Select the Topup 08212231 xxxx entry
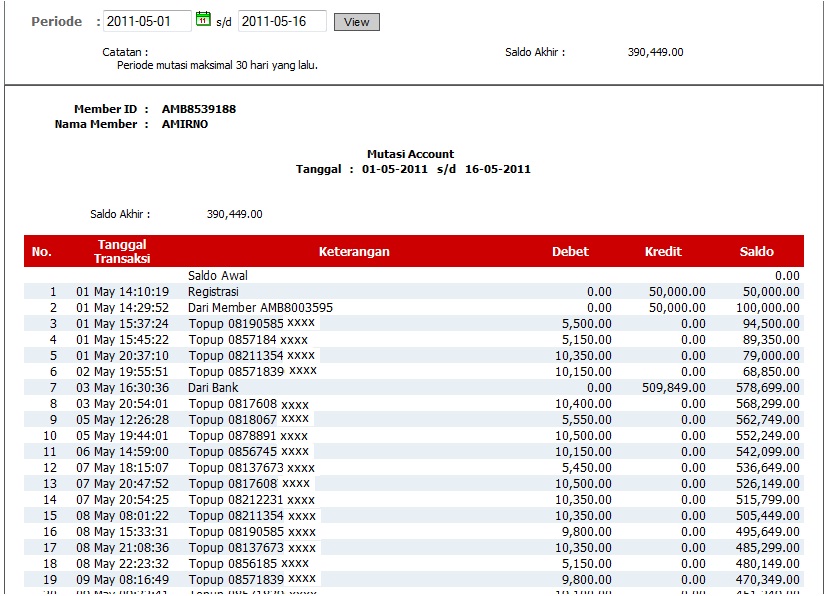Viewport: 830px width, 596px height. point(251,500)
